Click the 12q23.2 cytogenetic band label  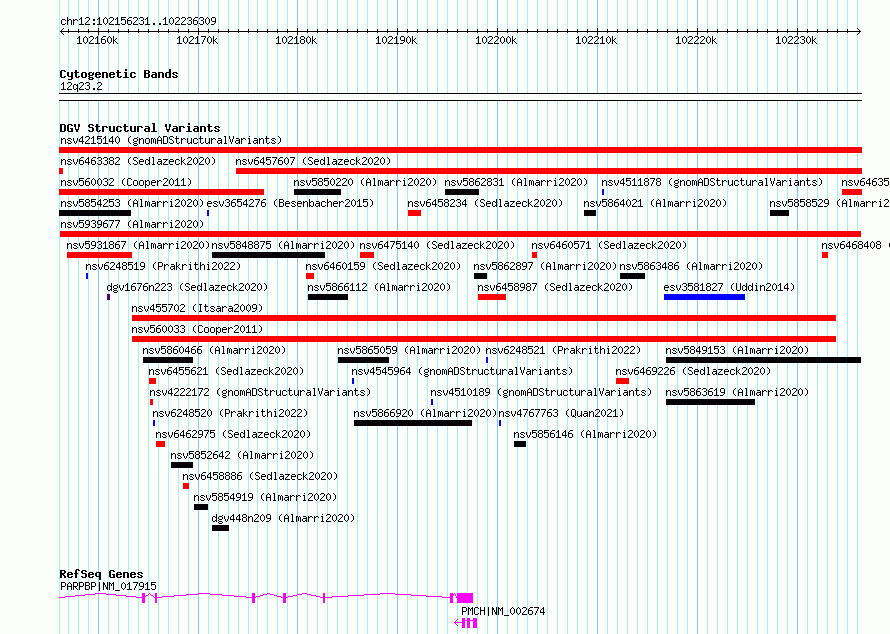(x=81, y=86)
